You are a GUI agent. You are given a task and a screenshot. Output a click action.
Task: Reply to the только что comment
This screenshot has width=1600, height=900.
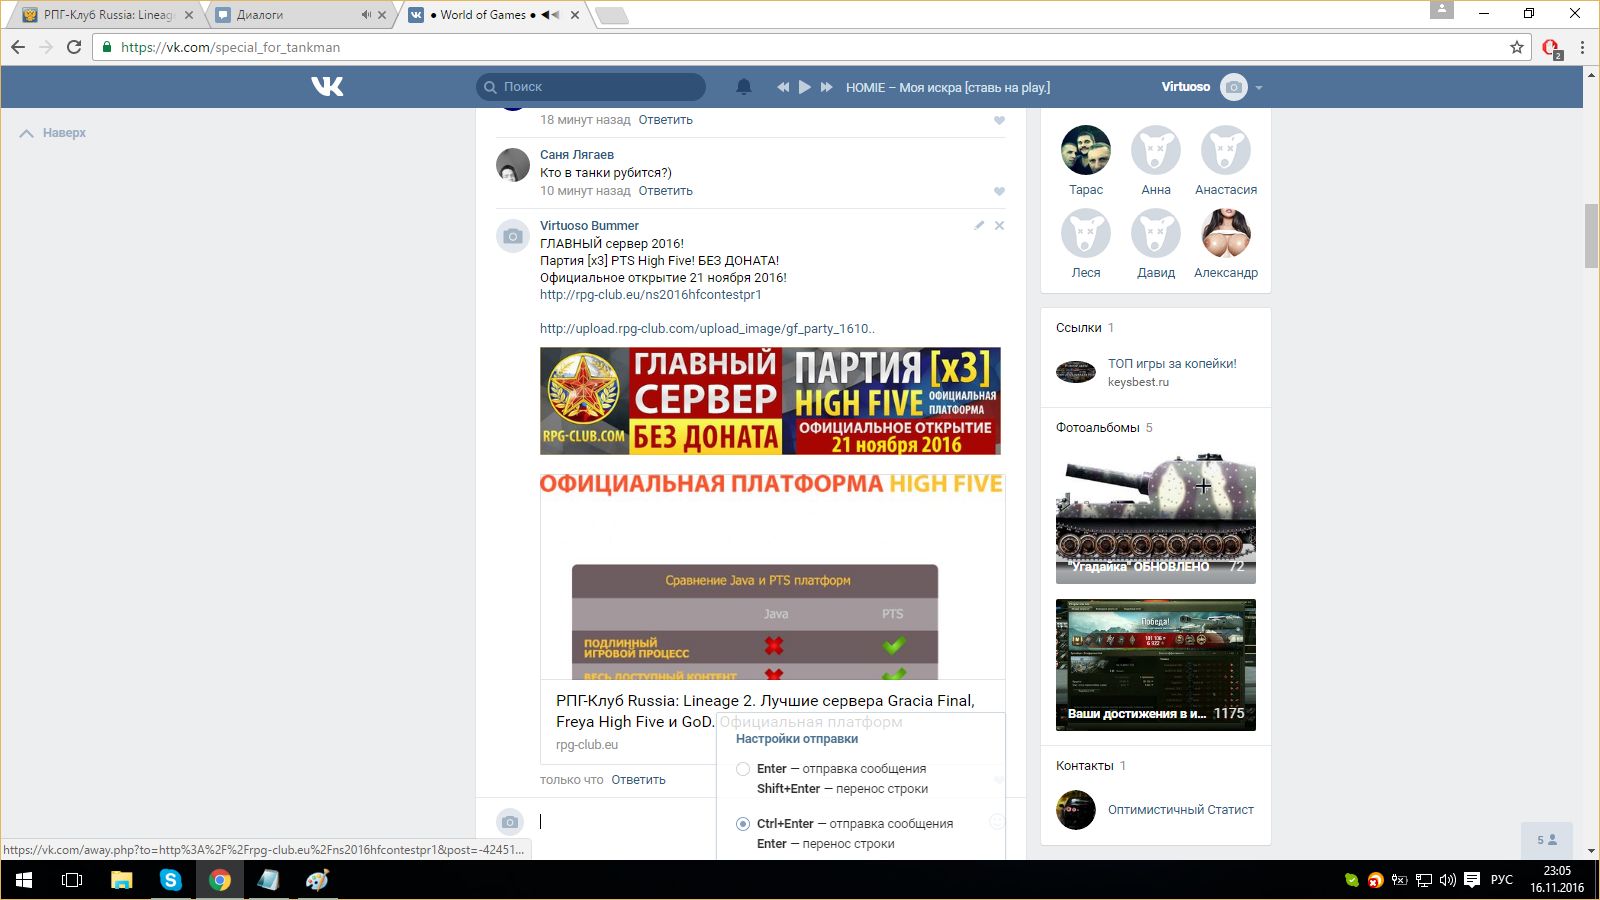638,780
